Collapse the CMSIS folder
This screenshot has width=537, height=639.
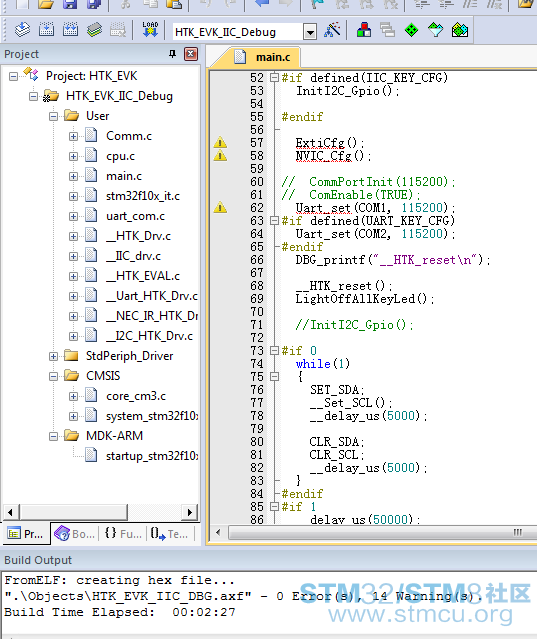pos(53,376)
